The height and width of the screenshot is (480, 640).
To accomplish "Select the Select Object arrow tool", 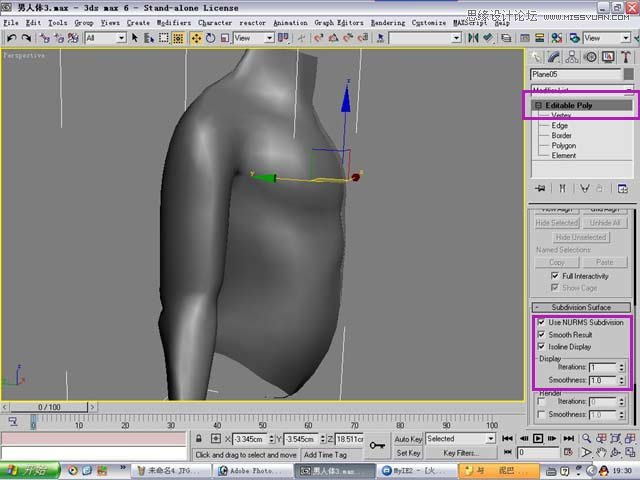I will 135,38.
